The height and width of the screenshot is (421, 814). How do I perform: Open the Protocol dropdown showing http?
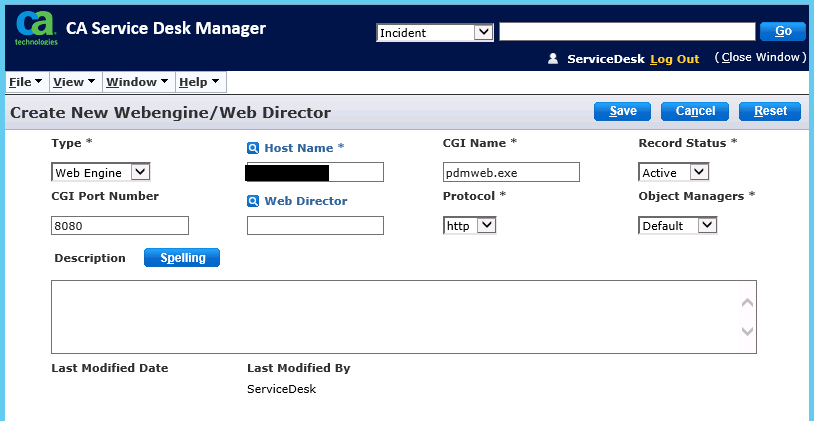point(470,226)
